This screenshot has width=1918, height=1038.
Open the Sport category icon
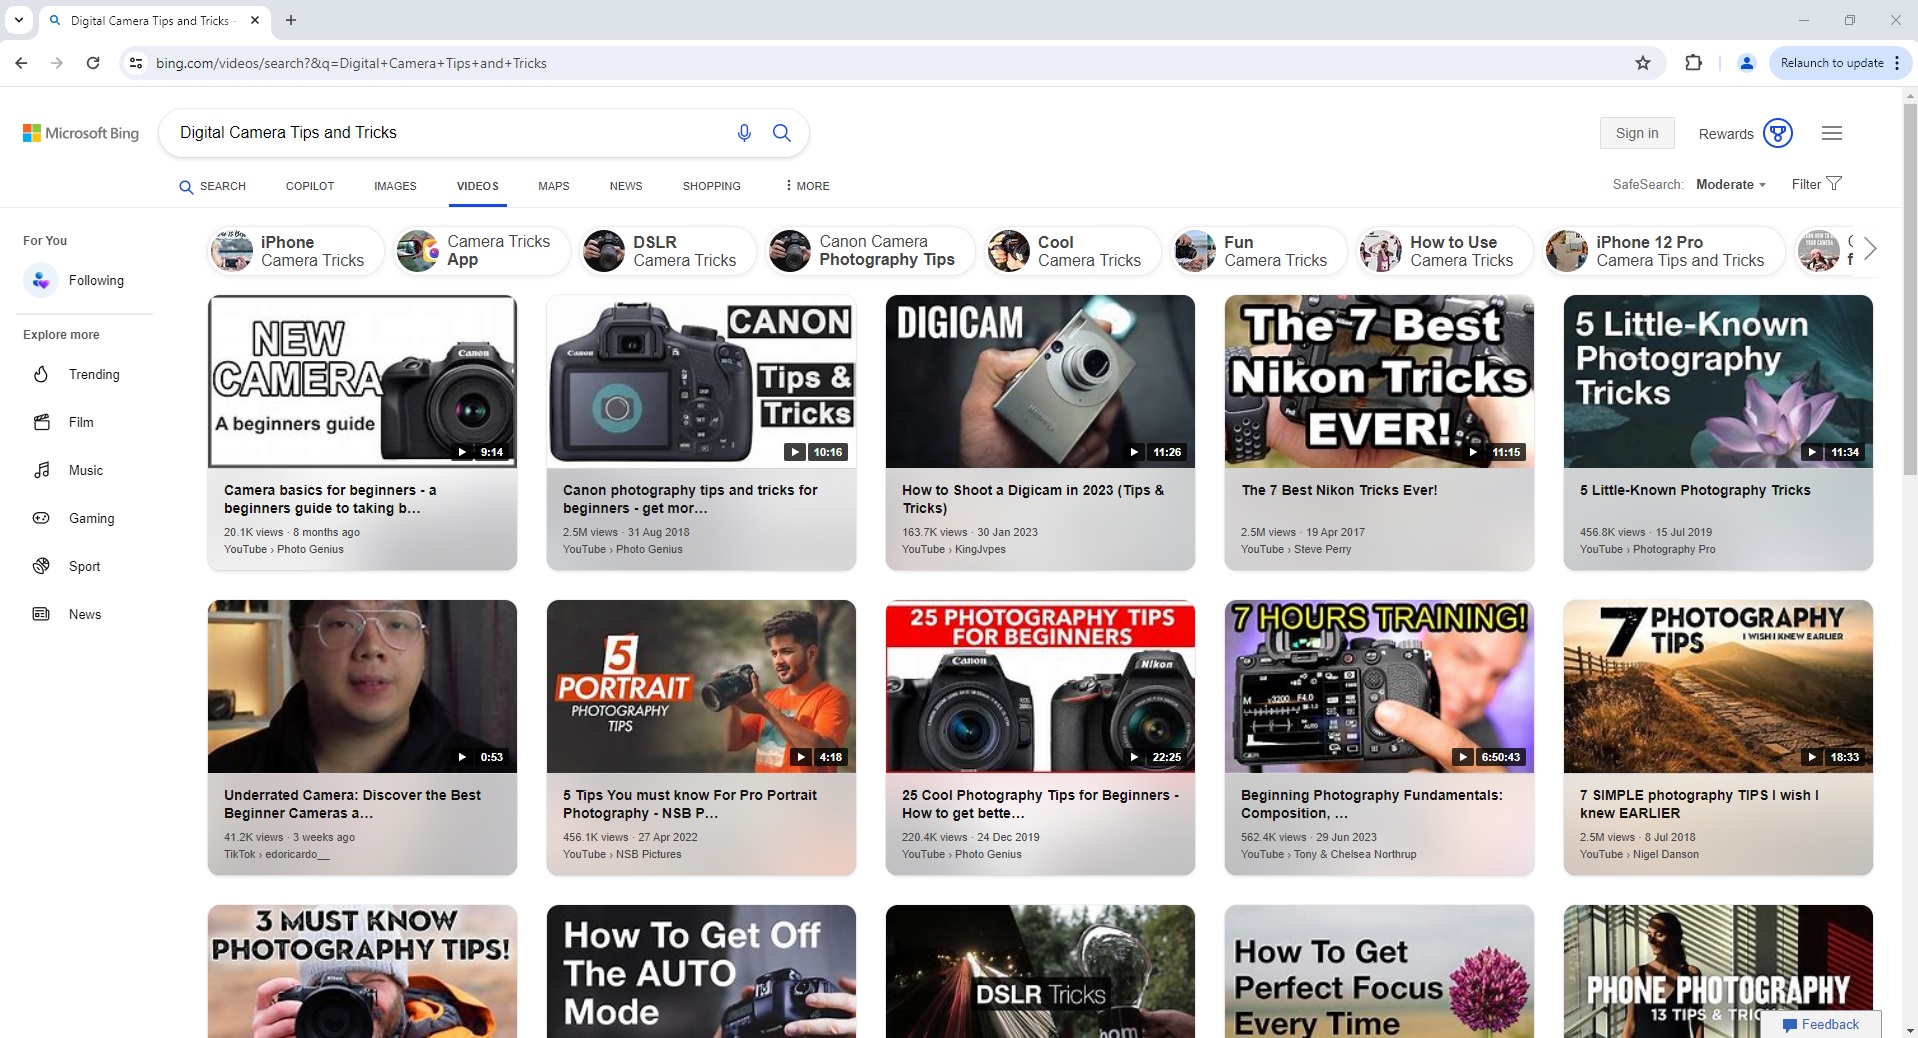(41, 566)
